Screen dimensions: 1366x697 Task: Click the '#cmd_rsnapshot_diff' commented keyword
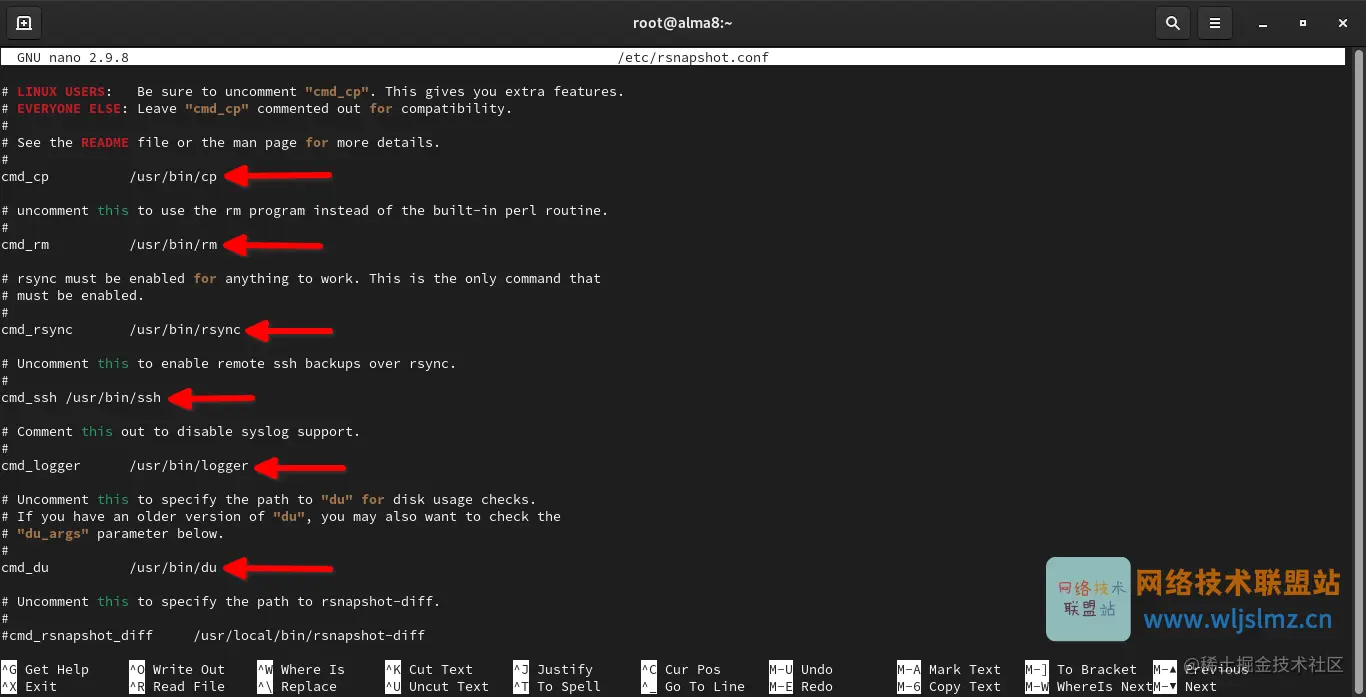77,635
